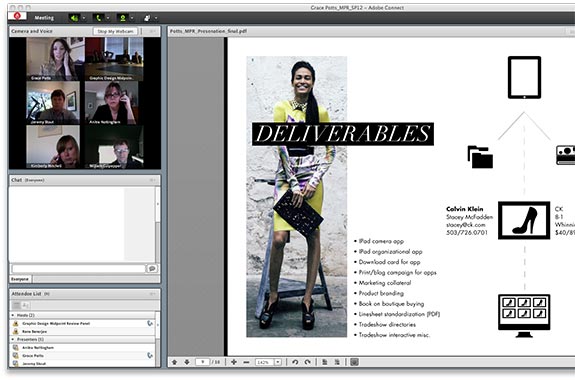Toggle the green speaker audio icon

(x=75, y=18)
